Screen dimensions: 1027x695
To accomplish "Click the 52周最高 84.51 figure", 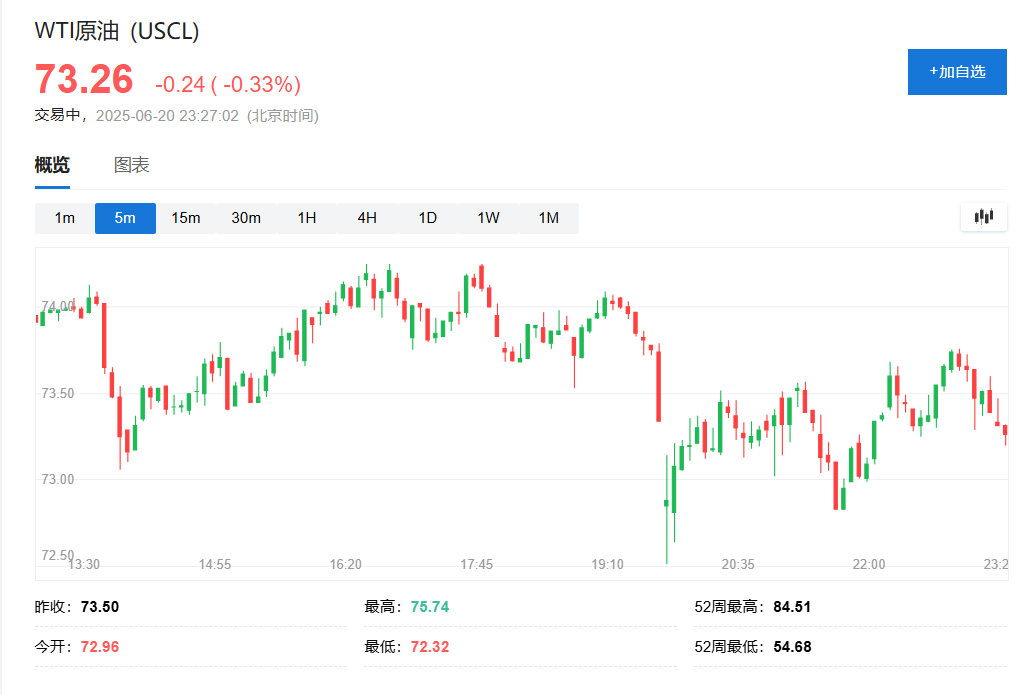I will click(792, 607).
